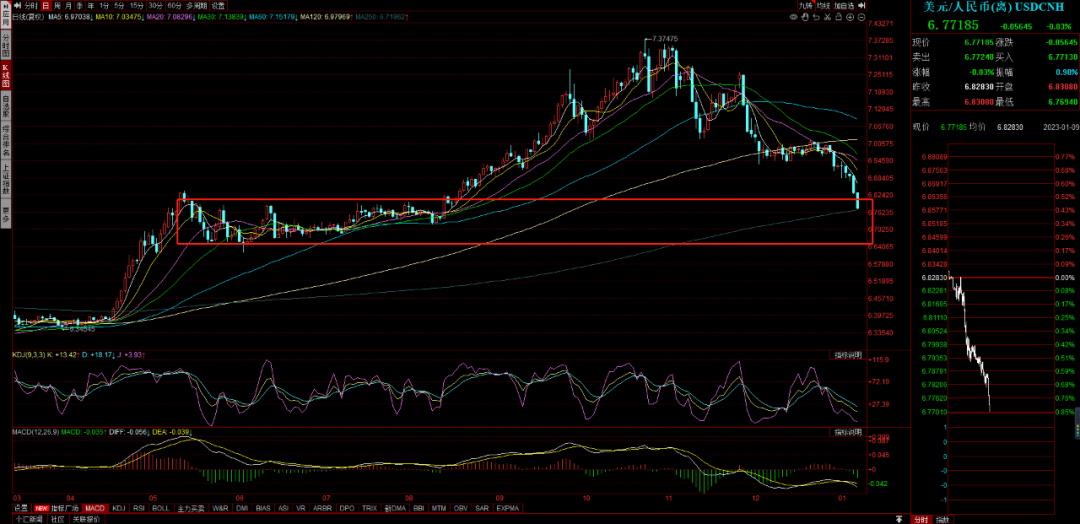
Task: Open 设置 in the bottom indicator bar
Action: 21,508
